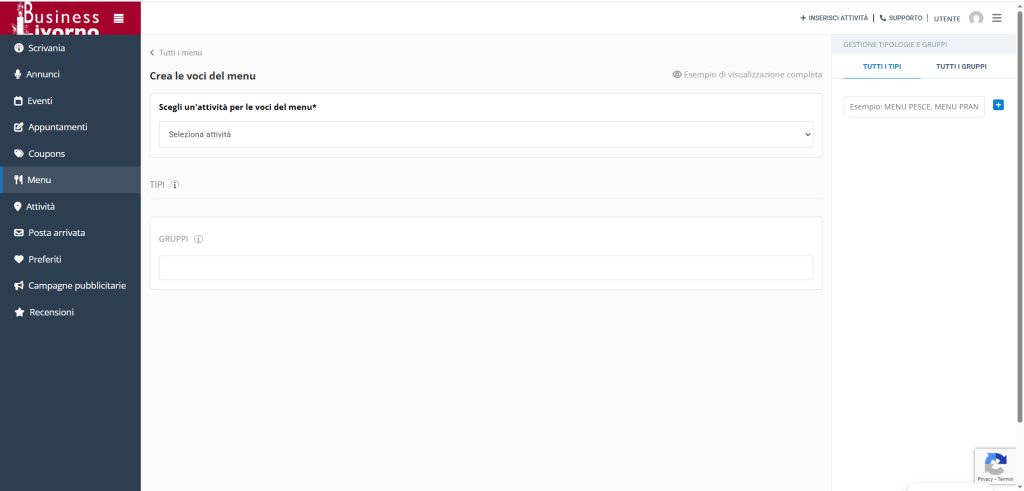Click the hamburger icon beside Business Livorno logo
1024x491 pixels.
click(119, 17)
